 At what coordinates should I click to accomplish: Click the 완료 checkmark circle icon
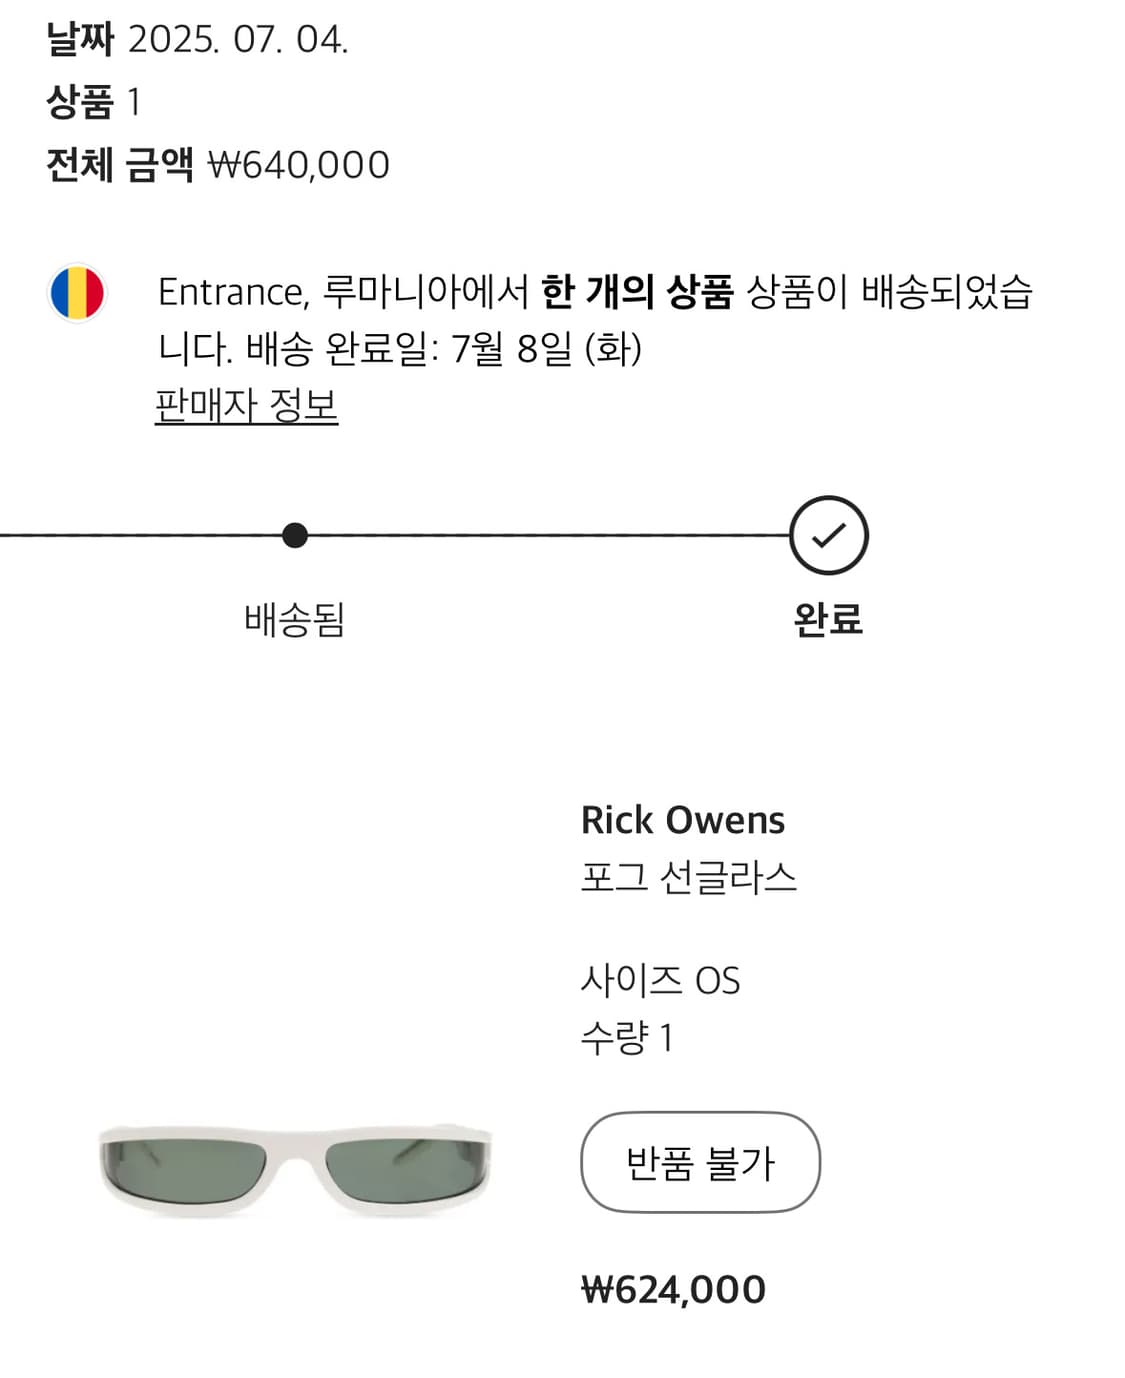pos(828,535)
